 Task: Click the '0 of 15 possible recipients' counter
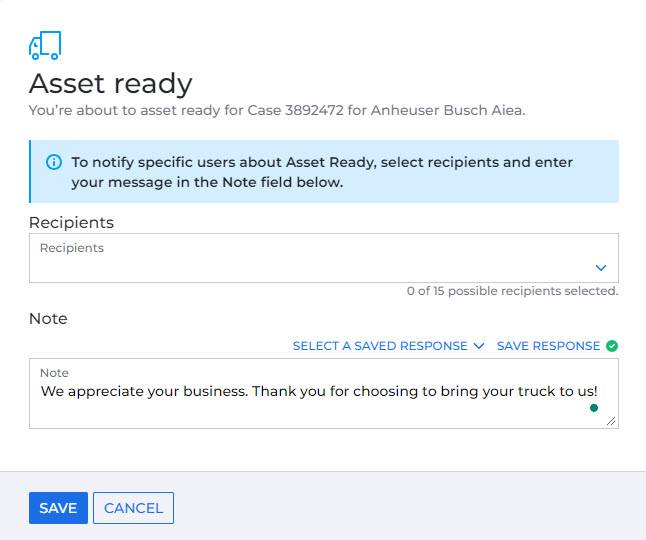coord(513,291)
